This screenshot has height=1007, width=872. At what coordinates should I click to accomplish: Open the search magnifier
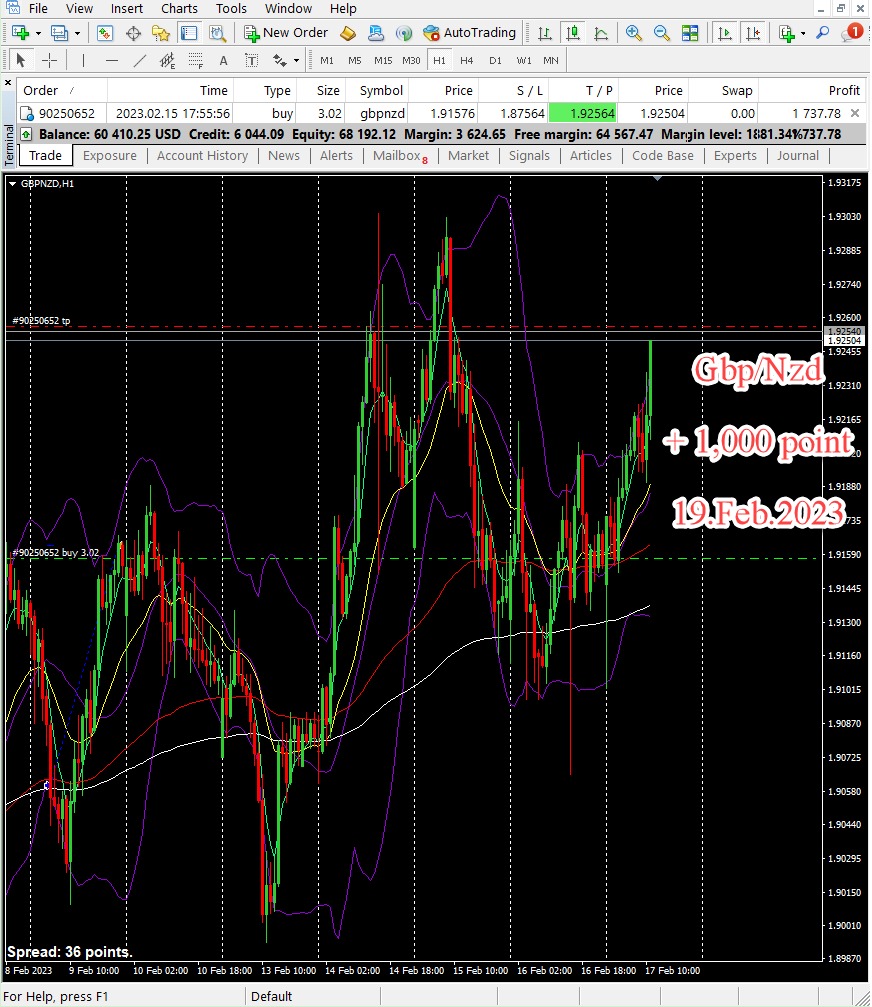coord(823,33)
